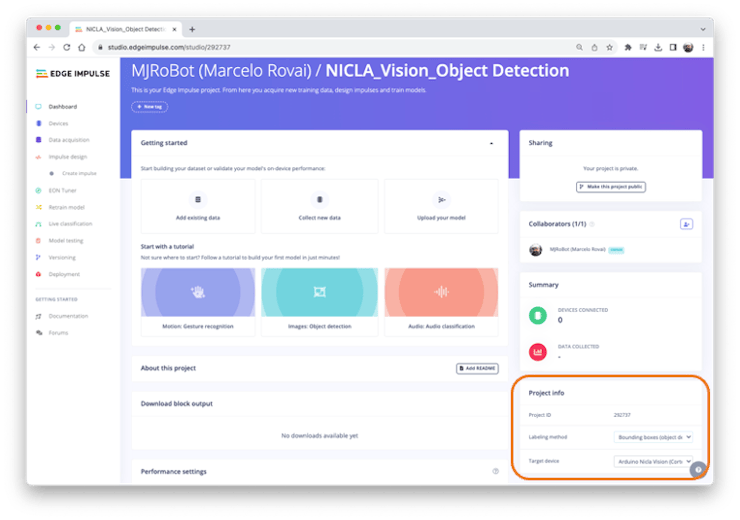Click the Data acquisition database icon
The image size is (740, 520).
point(38,140)
